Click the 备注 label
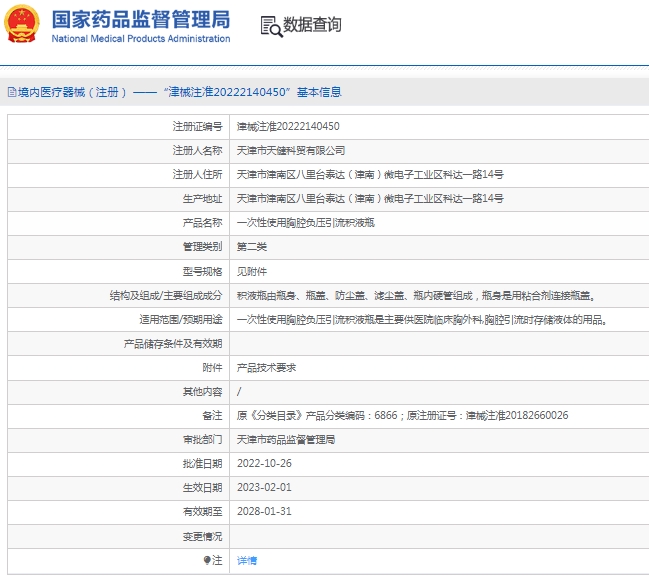This screenshot has height=583, width=649. click(x=212, y=415)
